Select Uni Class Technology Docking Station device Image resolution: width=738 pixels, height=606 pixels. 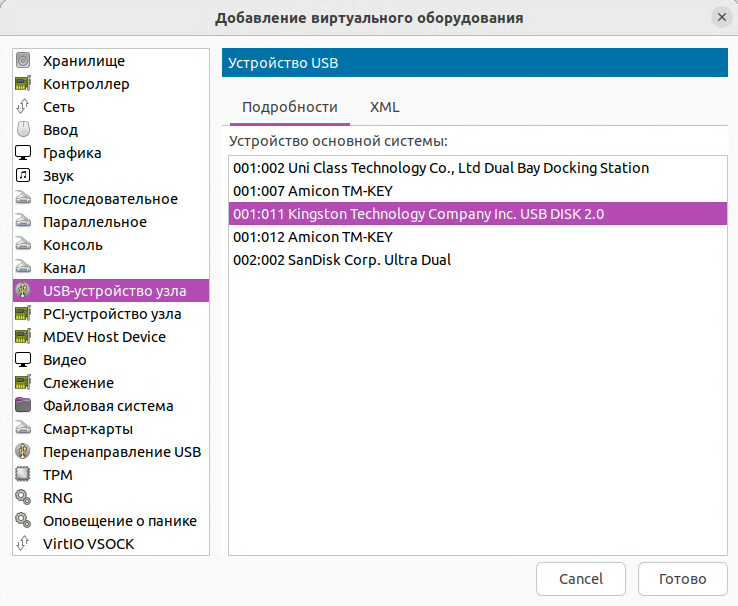click(x=441, y=168)
